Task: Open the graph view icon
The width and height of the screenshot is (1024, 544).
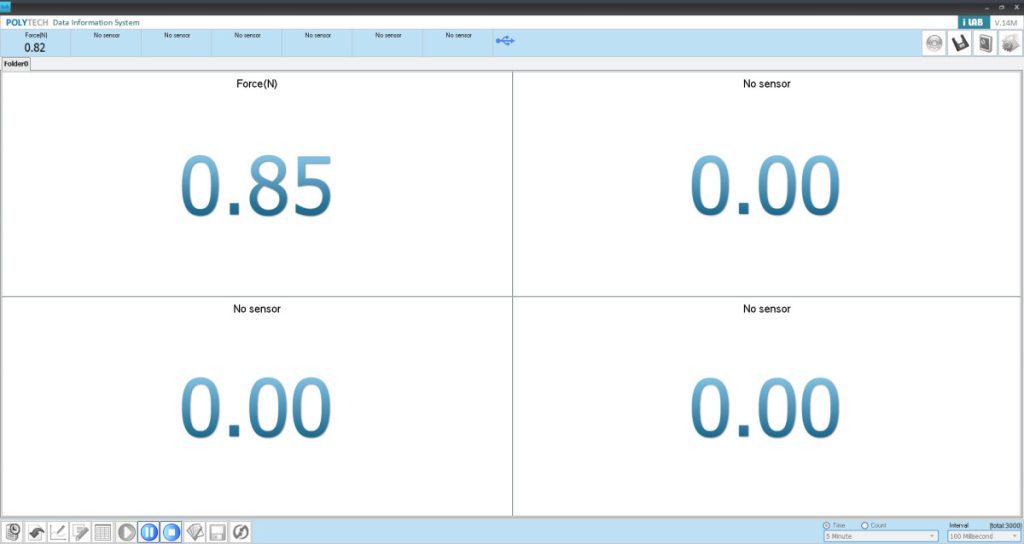Action: pyautogui.click(x=59, y=532)
